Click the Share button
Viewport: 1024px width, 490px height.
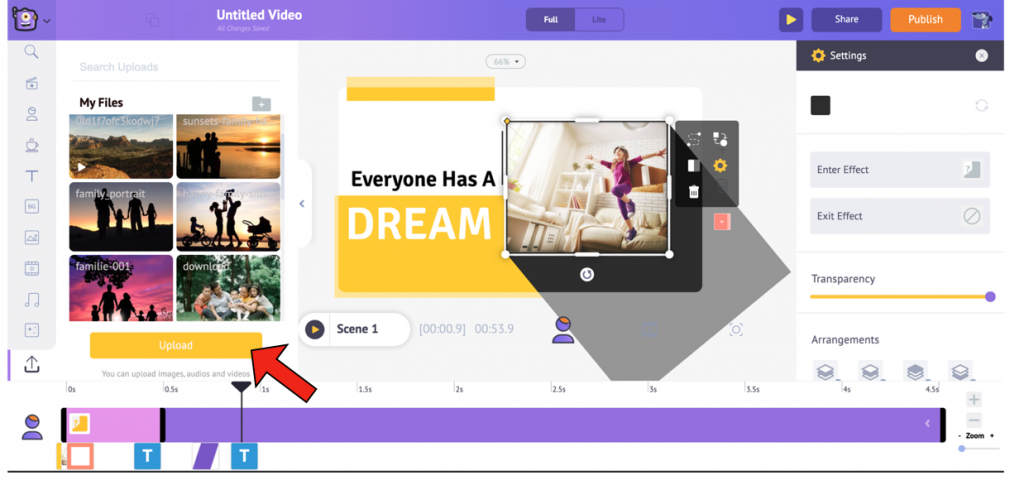click(x=846, y=20)
